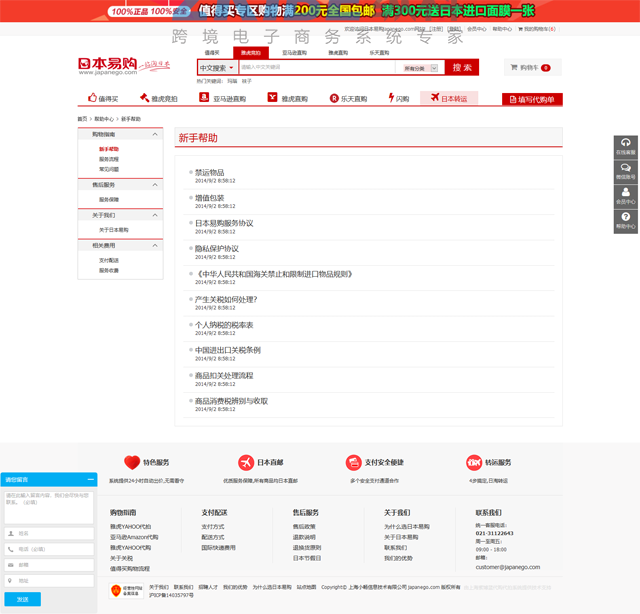Image resolution: width=640 pixels, height=614 pixels.
Task: Open the 微信 chat bubble icon in right sidebar
Action: (x=626, y=167)
